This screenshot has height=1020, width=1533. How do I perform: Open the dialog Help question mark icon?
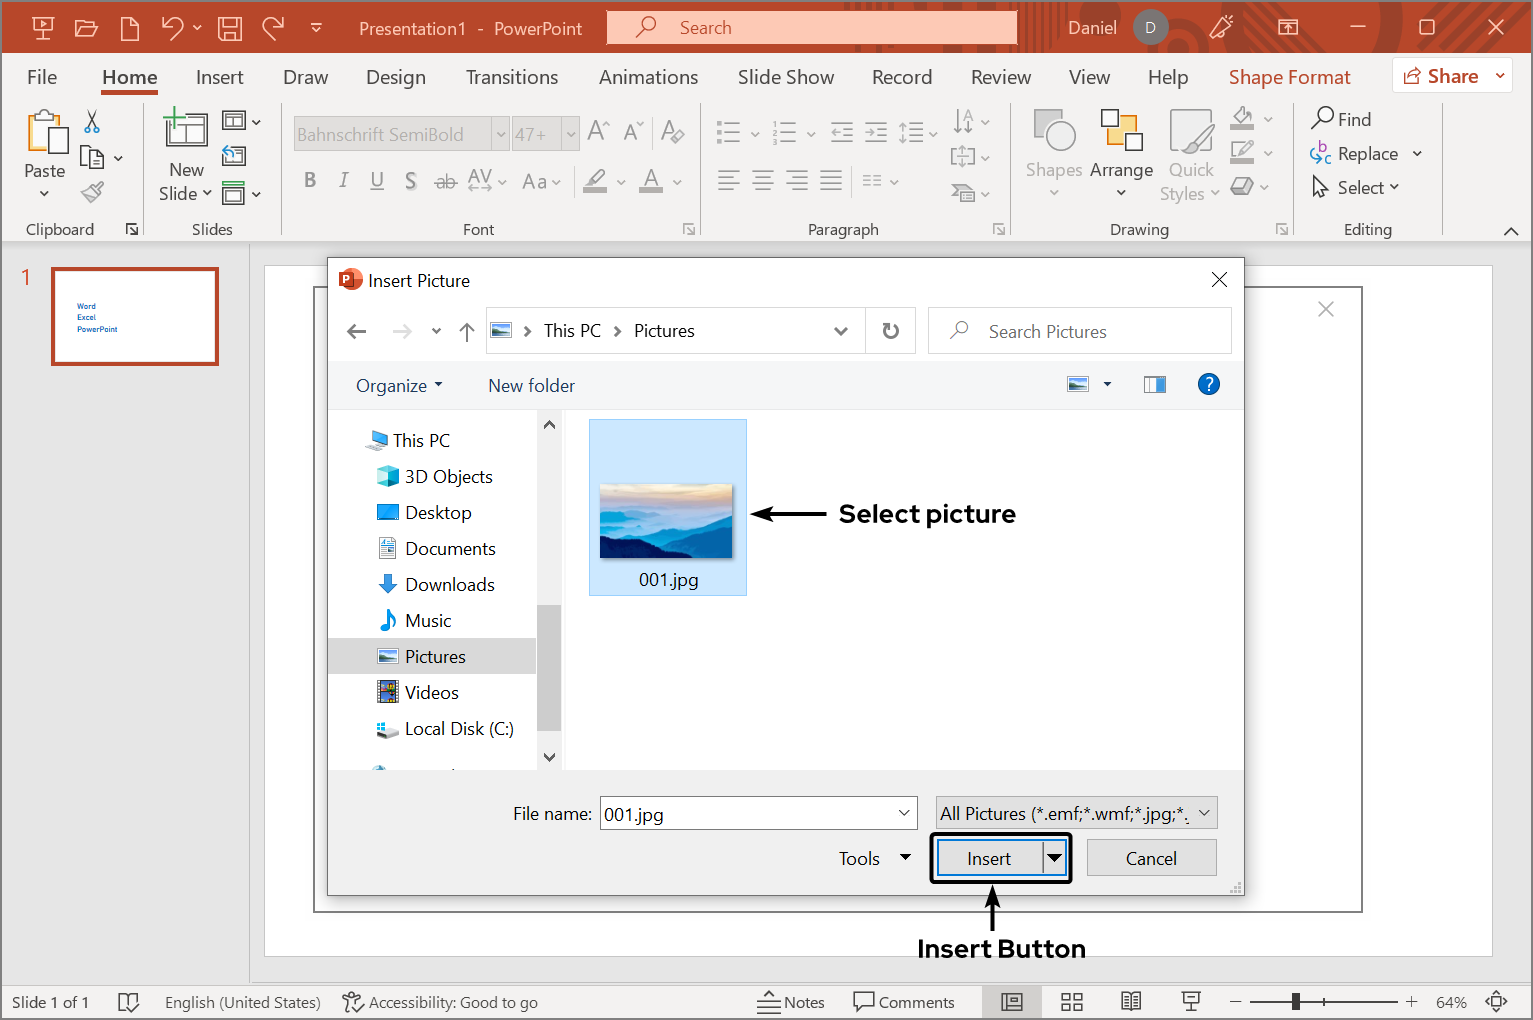(x=1208, y=384)
